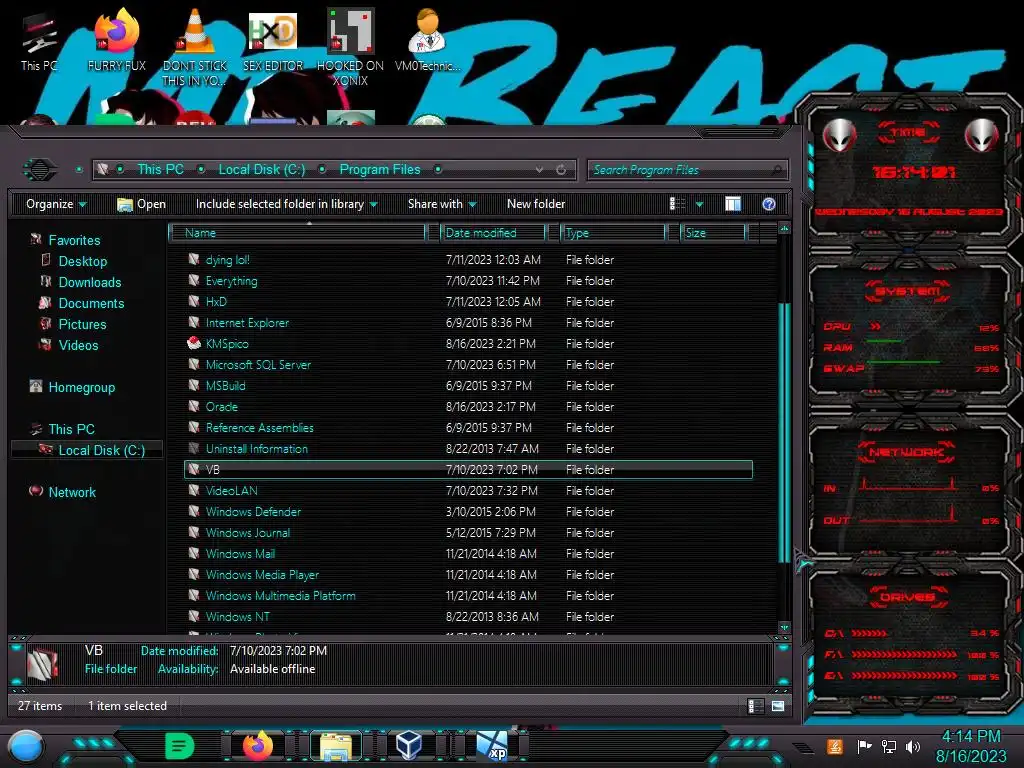Select Network in navigation pane
This screenshot has height=768, width=1024.
click(x=72, y=492)
